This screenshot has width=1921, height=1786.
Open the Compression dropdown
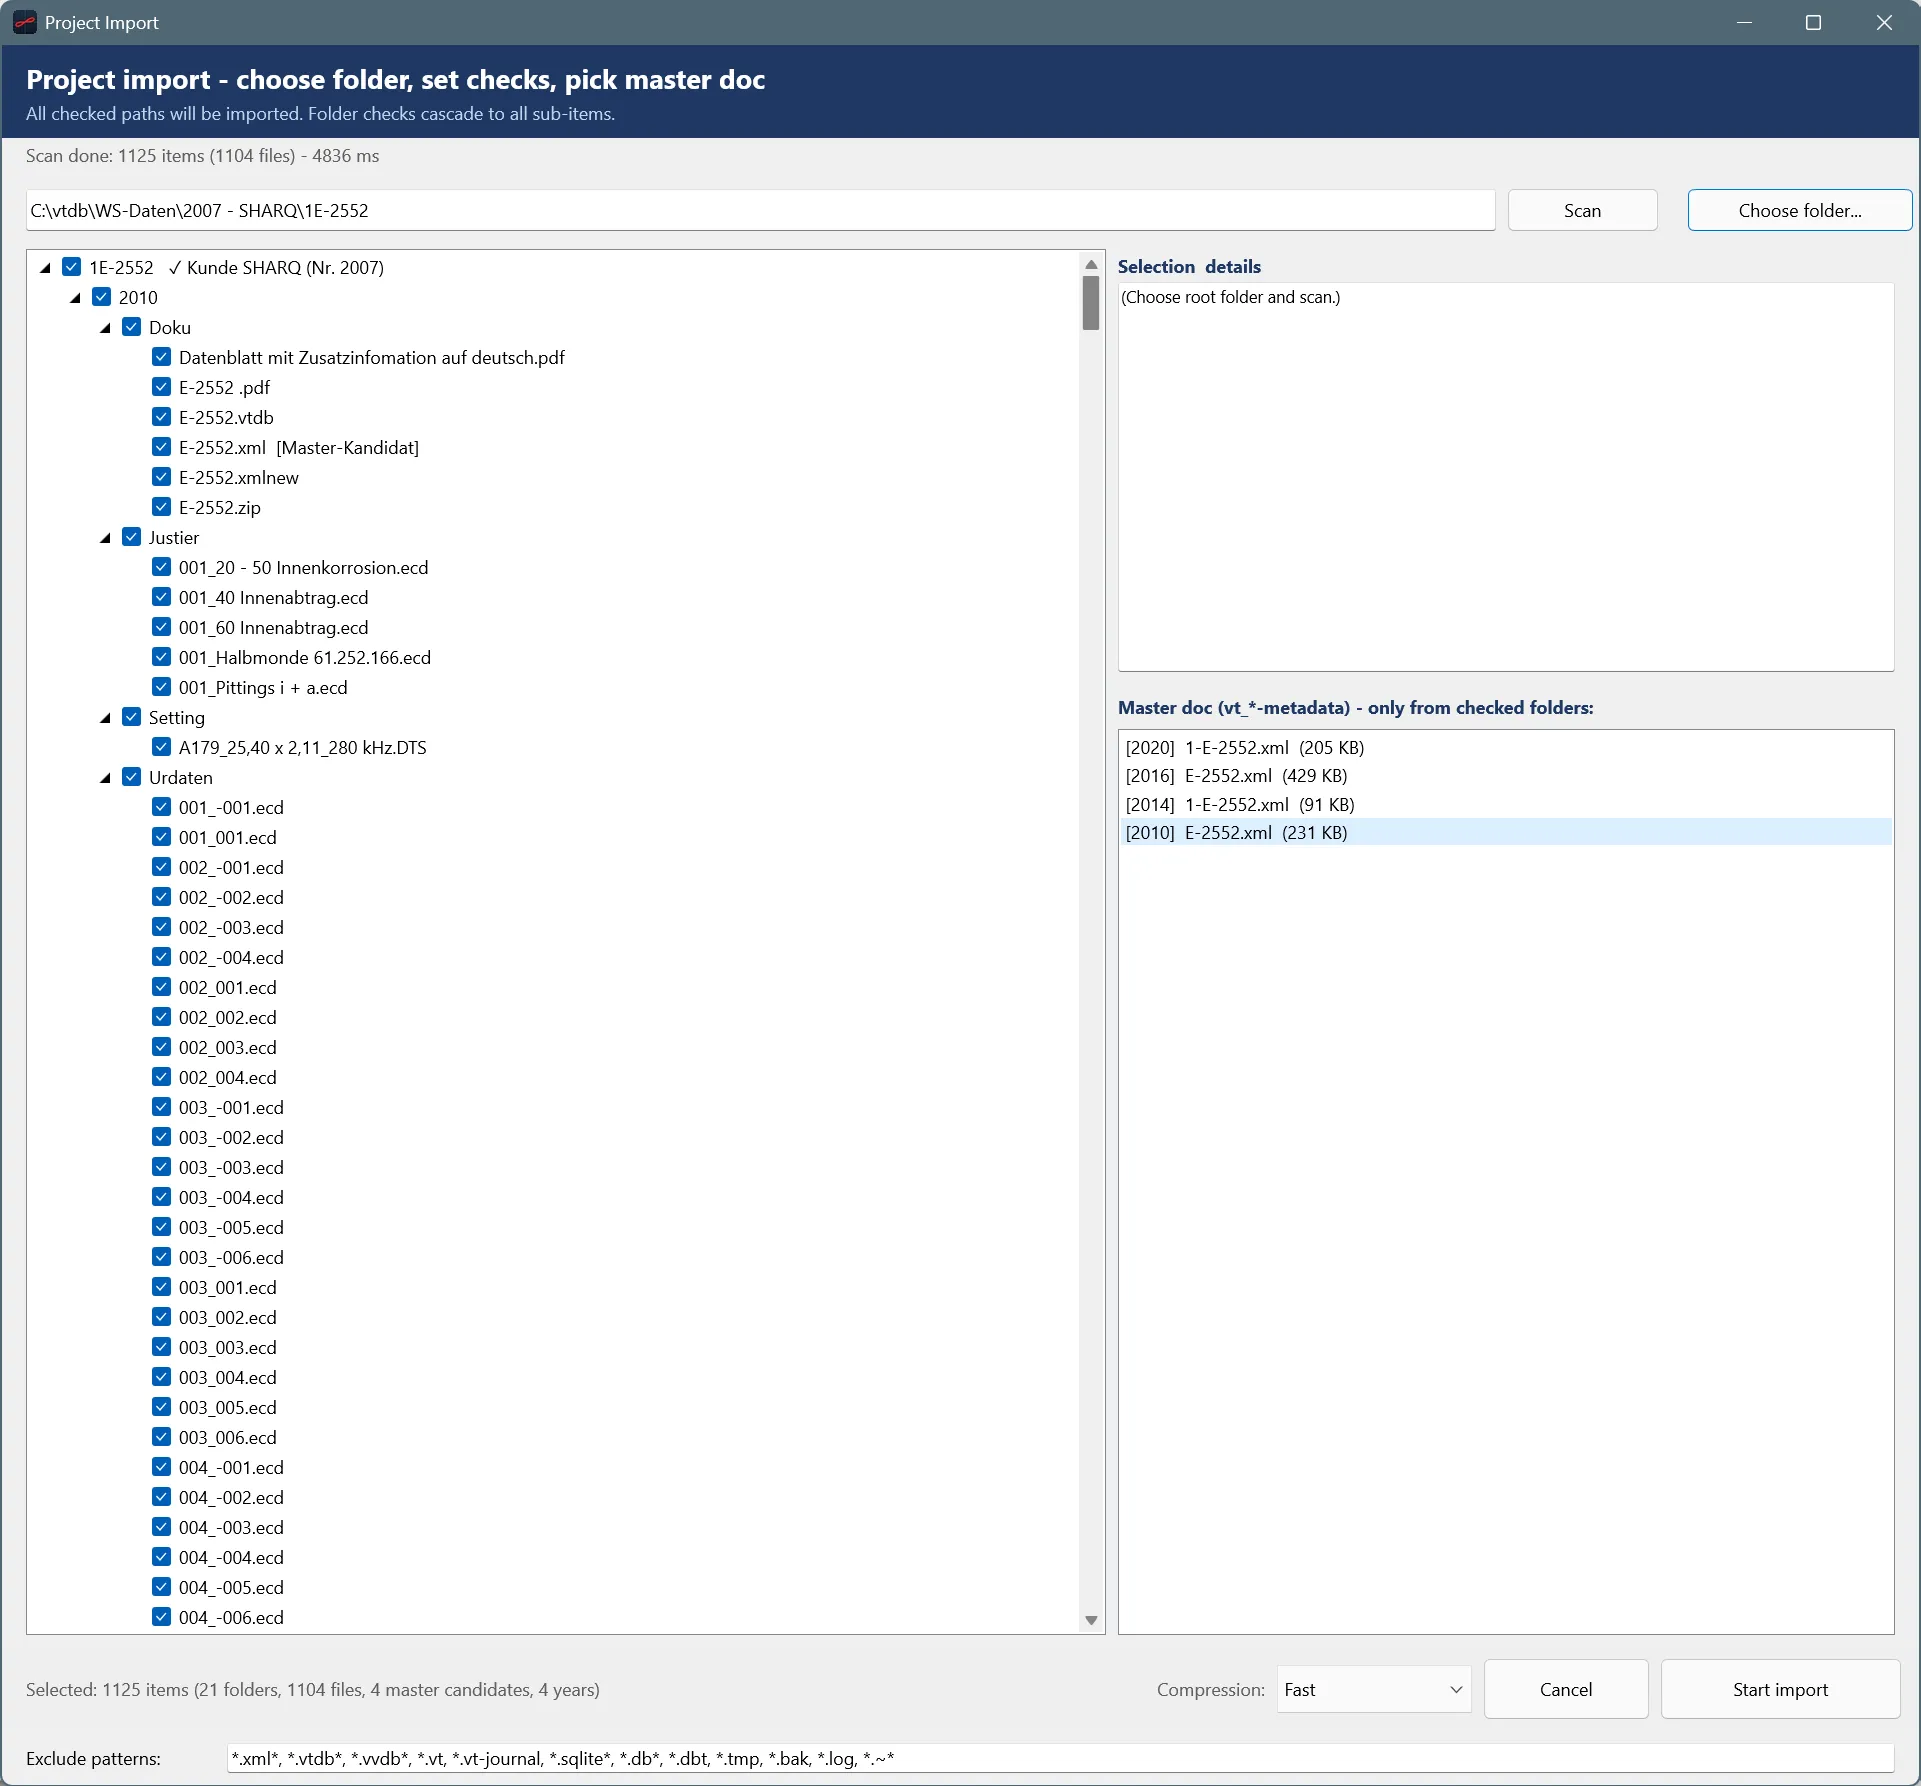(x=1373, y=1689)
